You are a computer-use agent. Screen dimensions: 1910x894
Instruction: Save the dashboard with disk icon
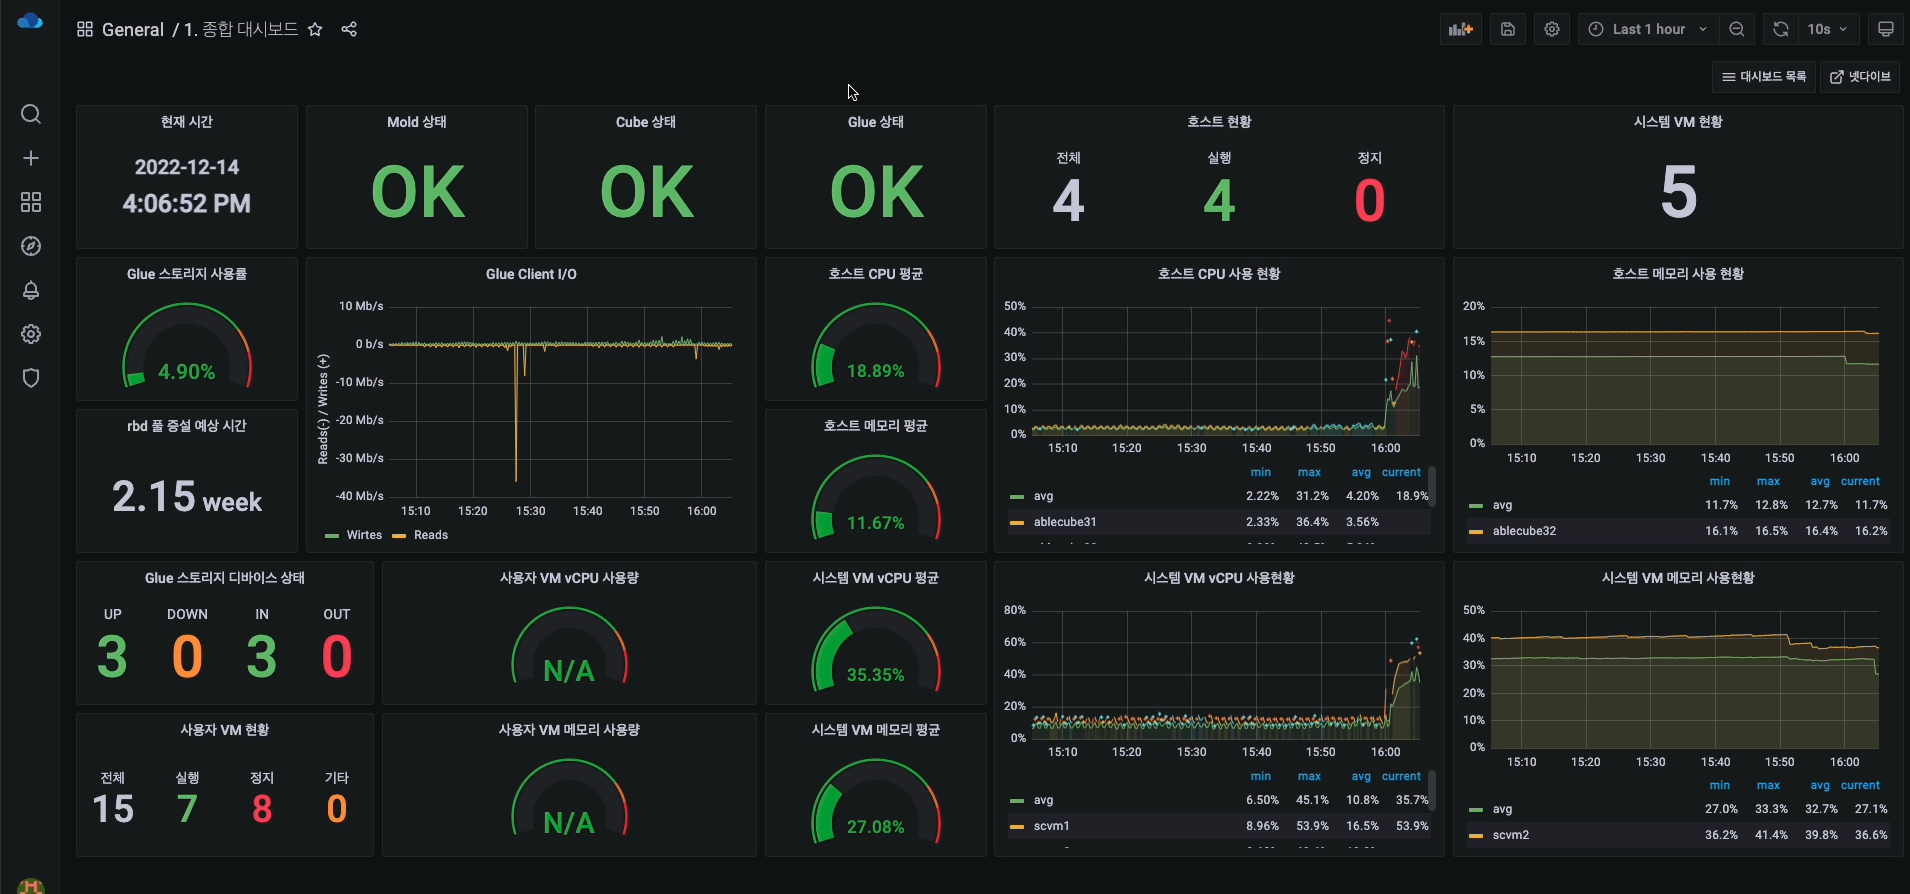[1508, 30]
